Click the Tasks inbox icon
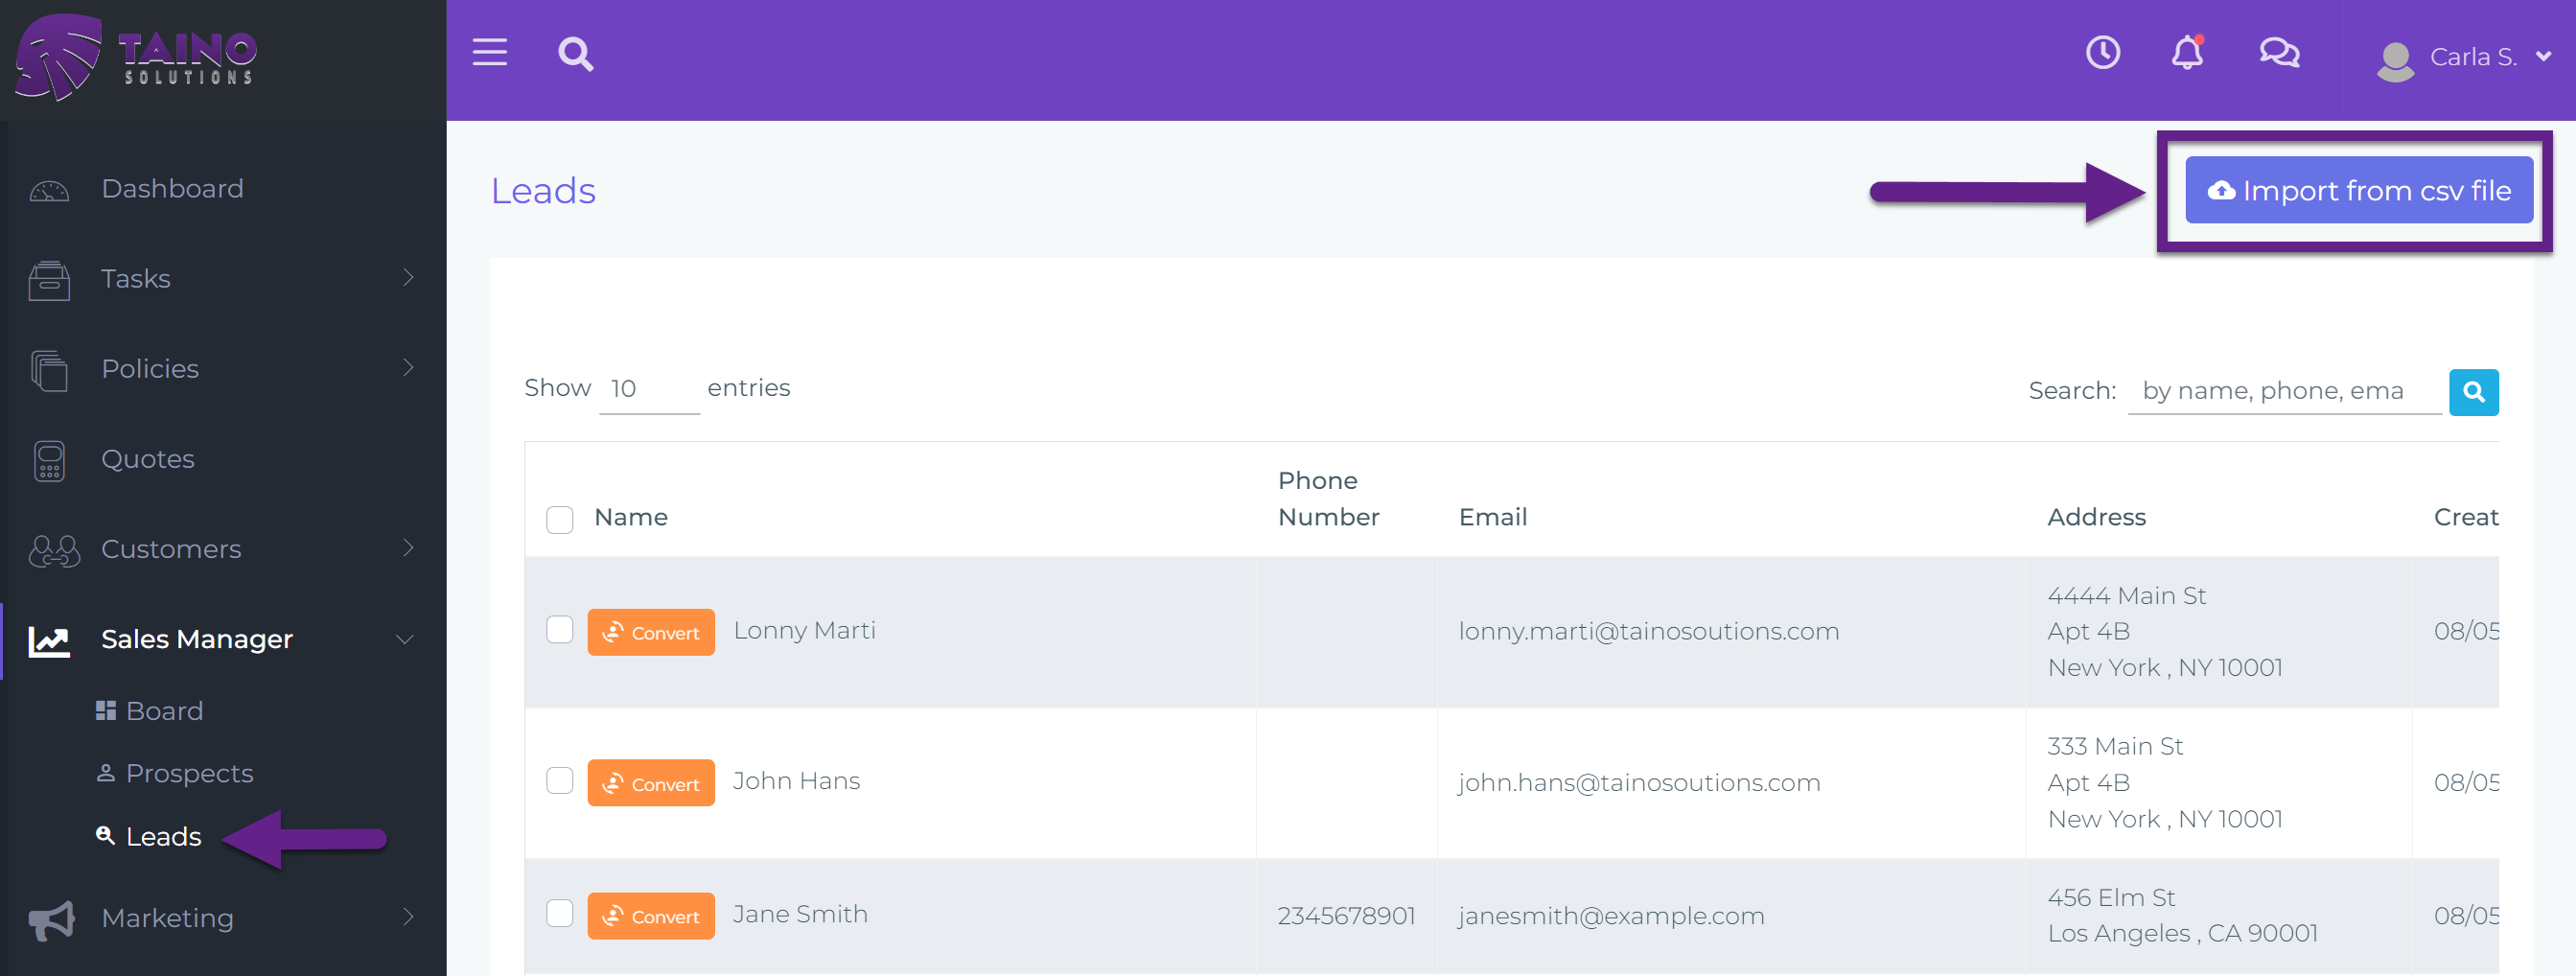This screenshot has height=976, width=2576. point(49,279)
